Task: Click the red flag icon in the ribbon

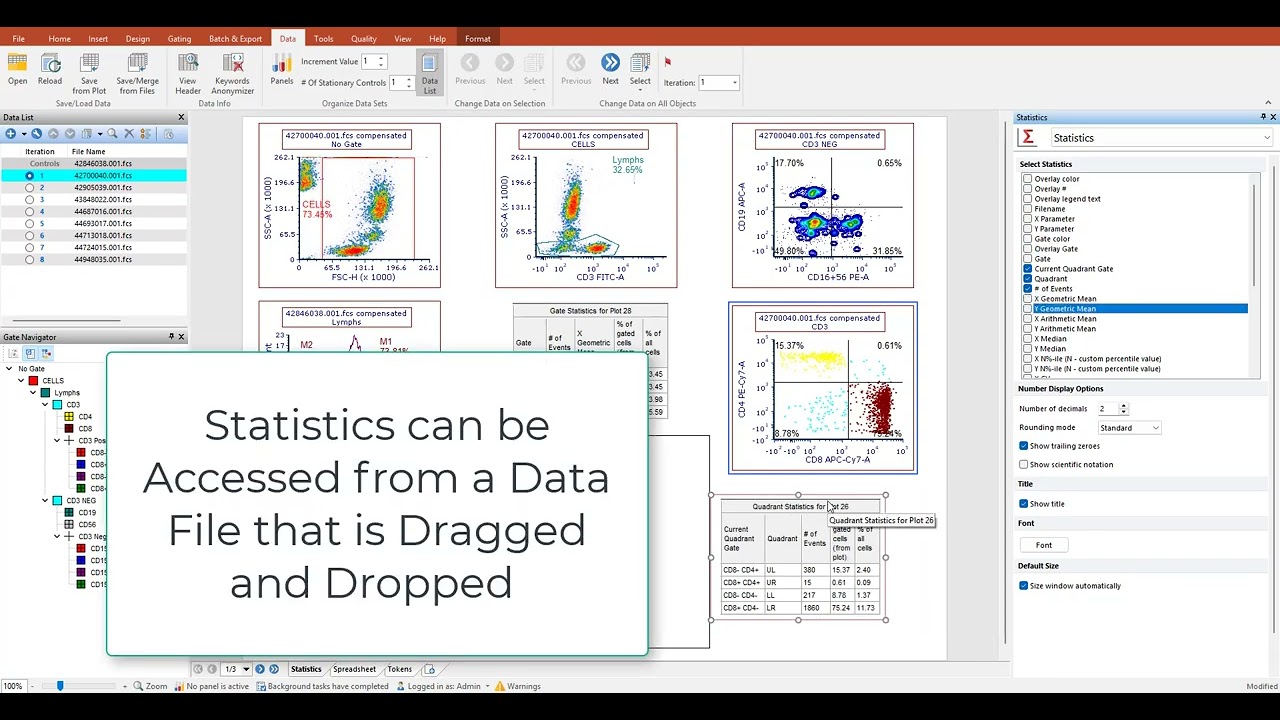Action: [668, 62]
